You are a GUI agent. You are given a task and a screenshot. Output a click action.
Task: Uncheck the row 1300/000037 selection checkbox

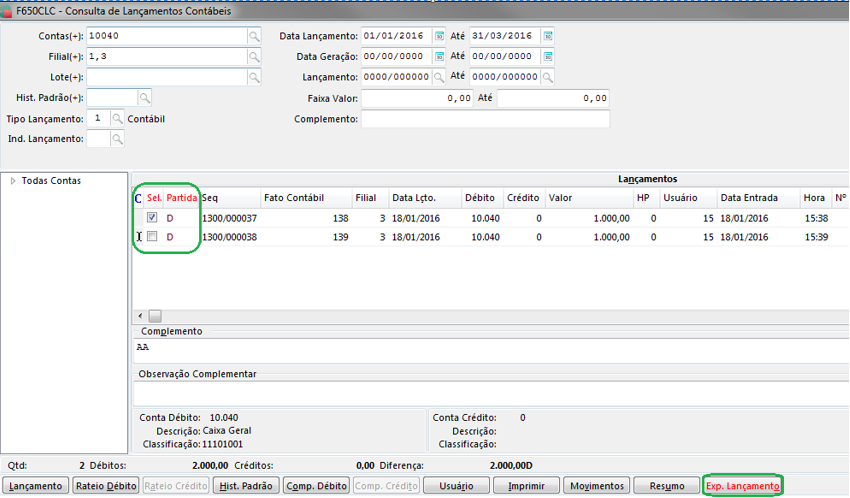(152, 217)
